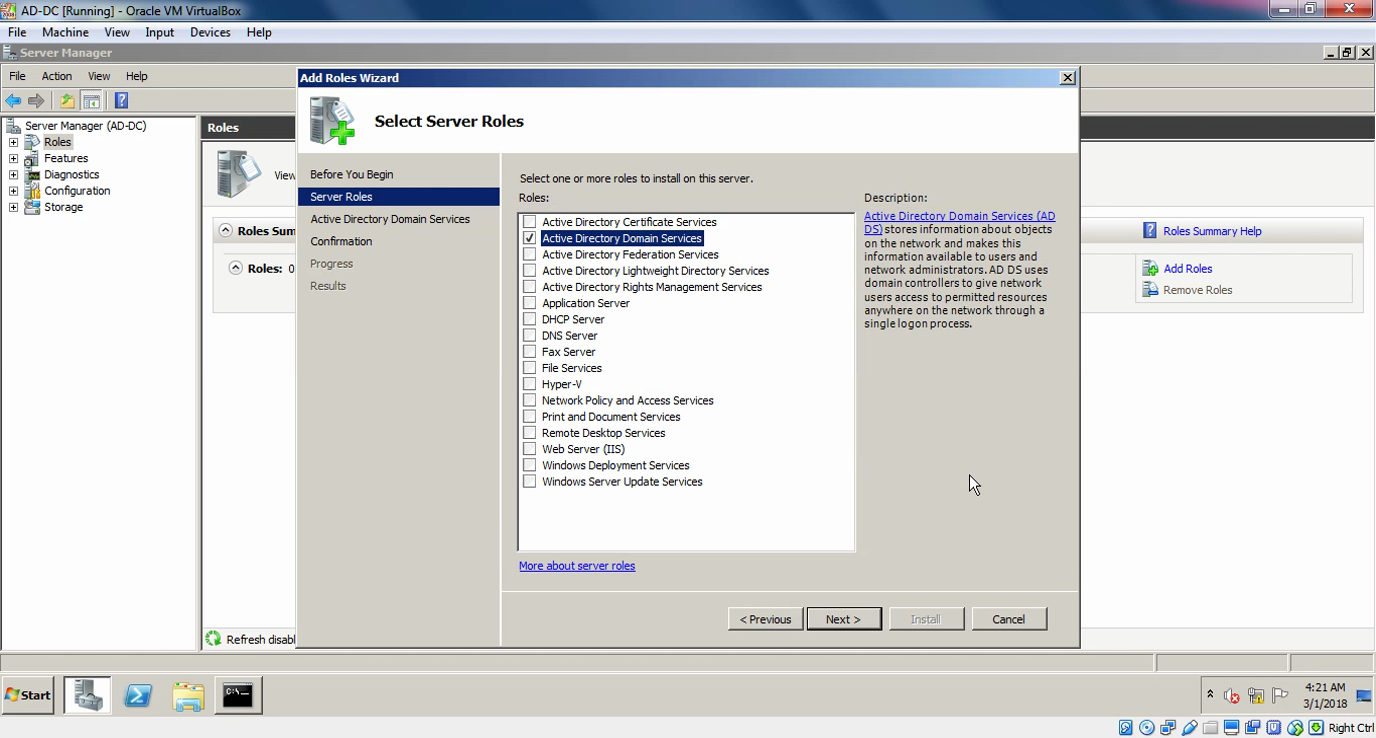Expand the Roles tree node
This screenshot has height=738, width=1376.
(13, 142)
